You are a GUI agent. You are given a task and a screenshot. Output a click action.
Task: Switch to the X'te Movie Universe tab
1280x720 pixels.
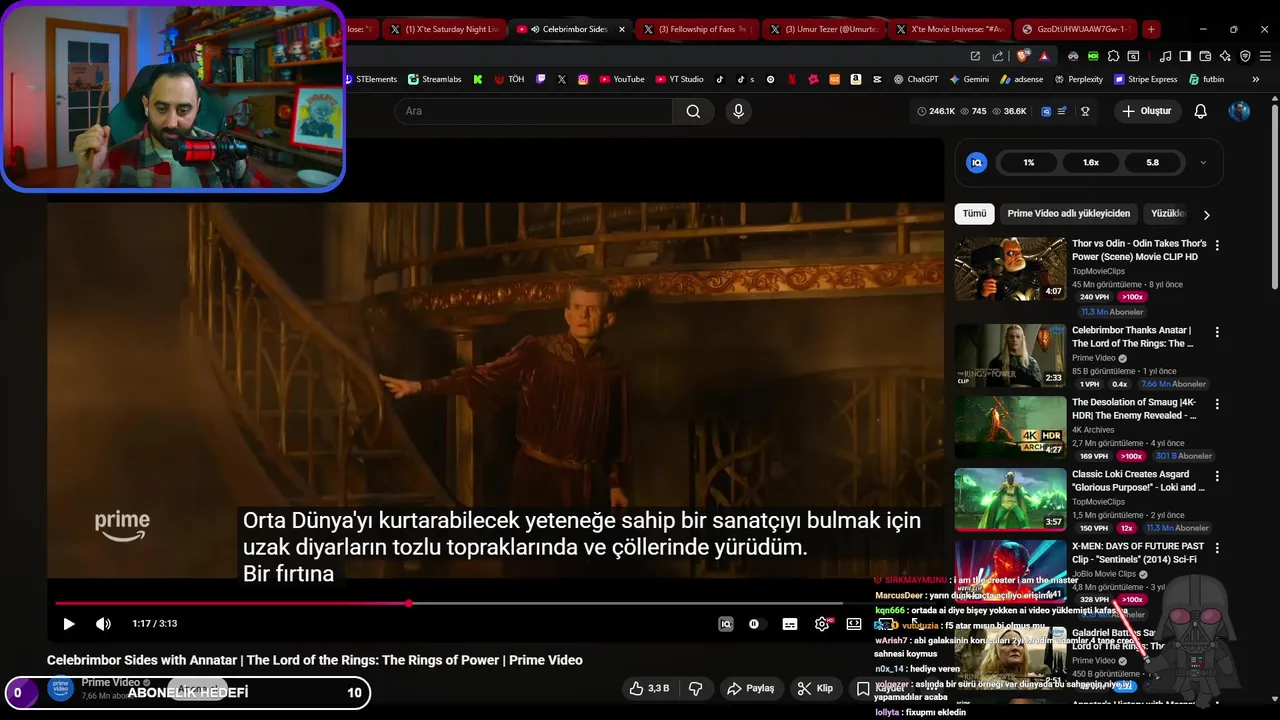[949, 29]
